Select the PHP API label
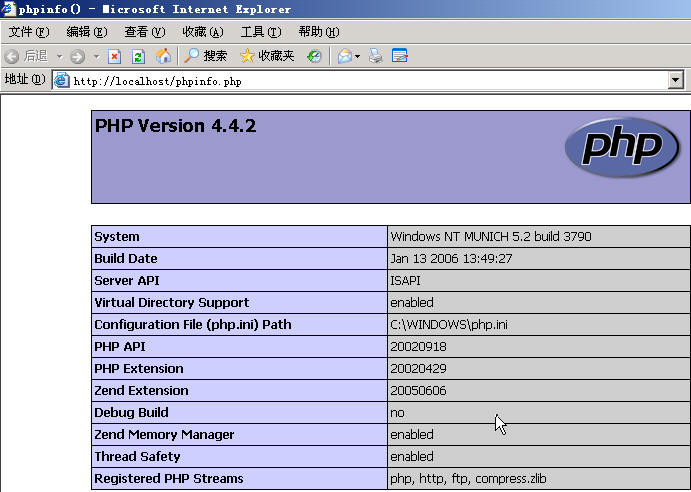691x492 pixels. 120,347
